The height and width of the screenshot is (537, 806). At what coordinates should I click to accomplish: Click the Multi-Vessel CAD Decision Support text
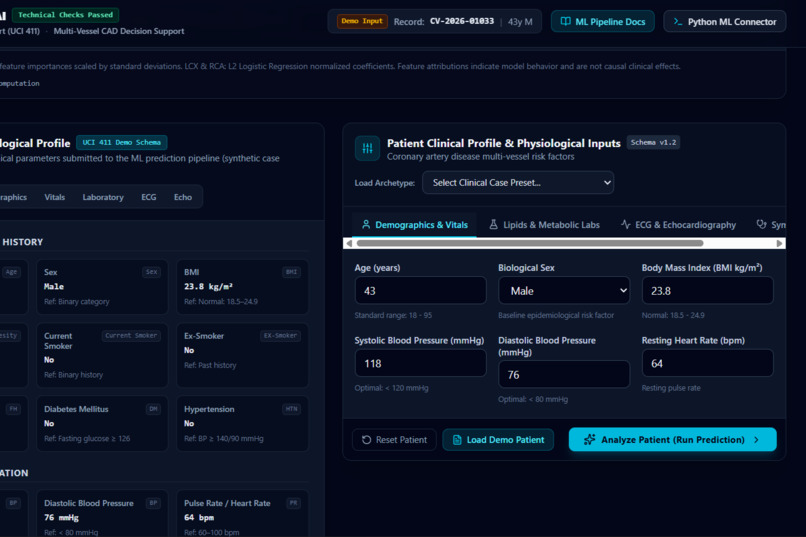point(119,31)
